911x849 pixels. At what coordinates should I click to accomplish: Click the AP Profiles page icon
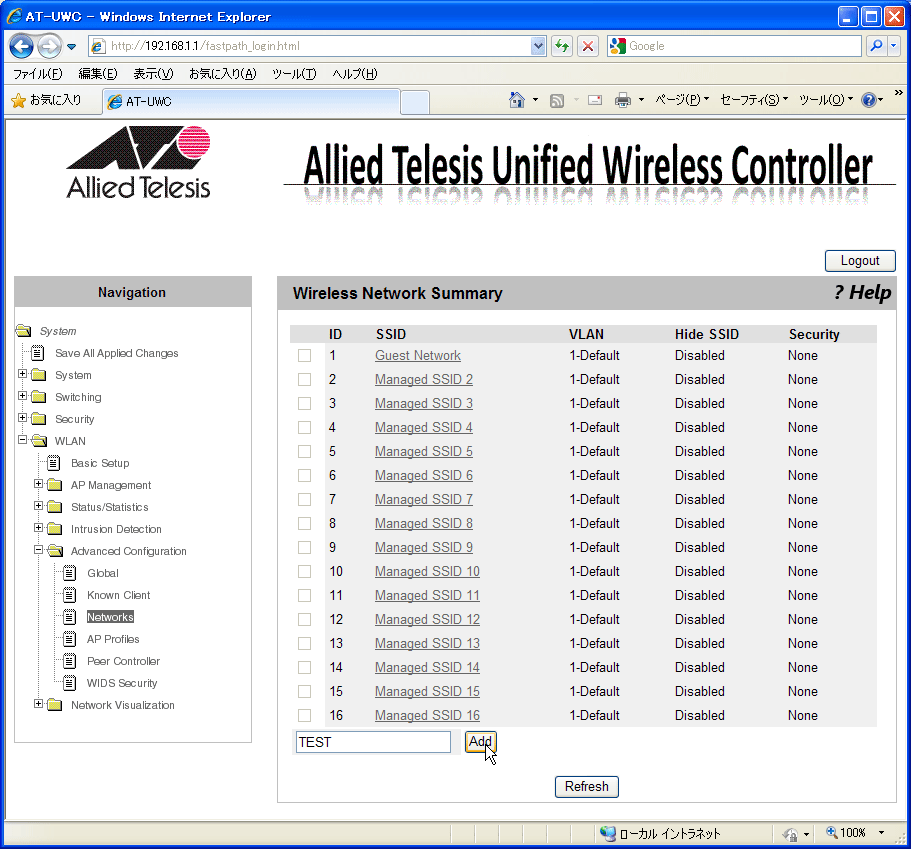pyautogui.click(x=70, y=639)
